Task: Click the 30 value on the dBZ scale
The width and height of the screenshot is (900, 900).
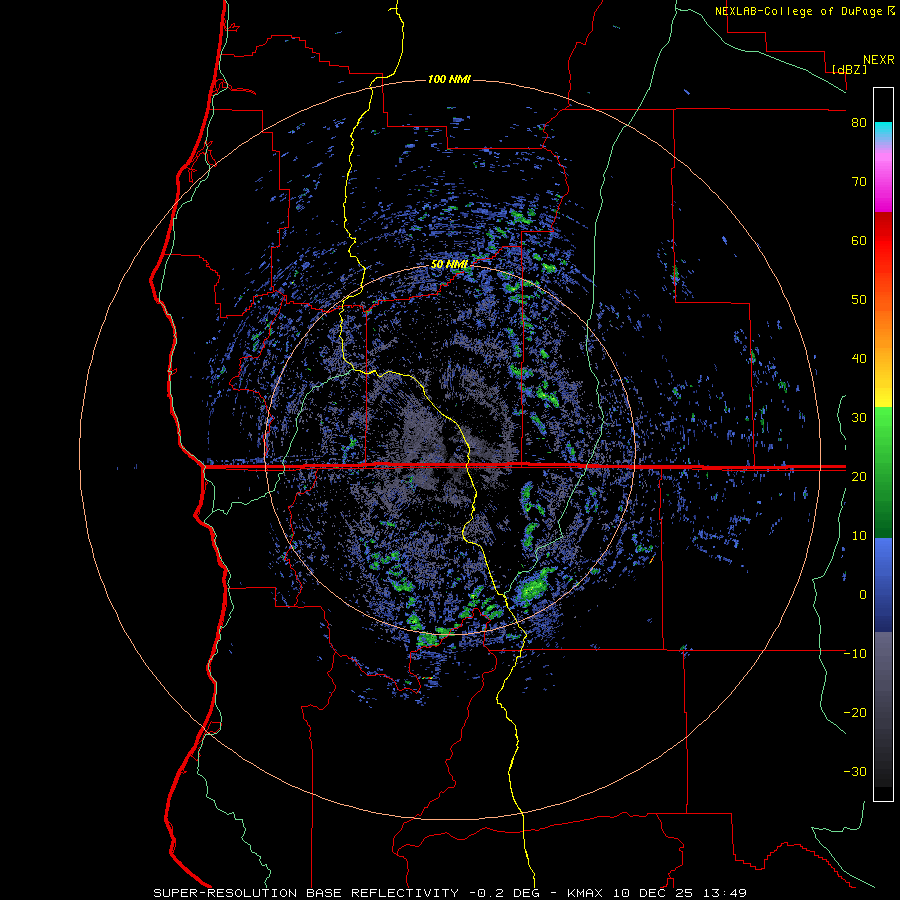Action: (859, 418)
